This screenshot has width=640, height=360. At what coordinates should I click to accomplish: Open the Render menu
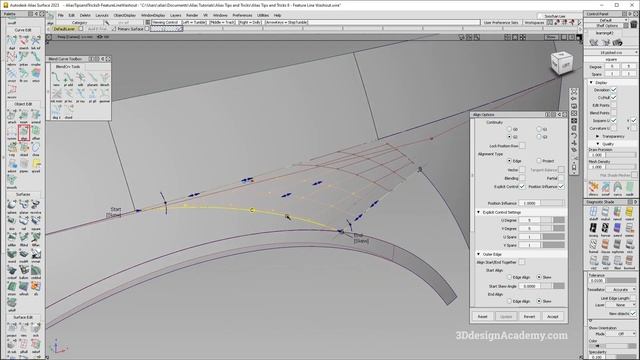tap(192, 15)
